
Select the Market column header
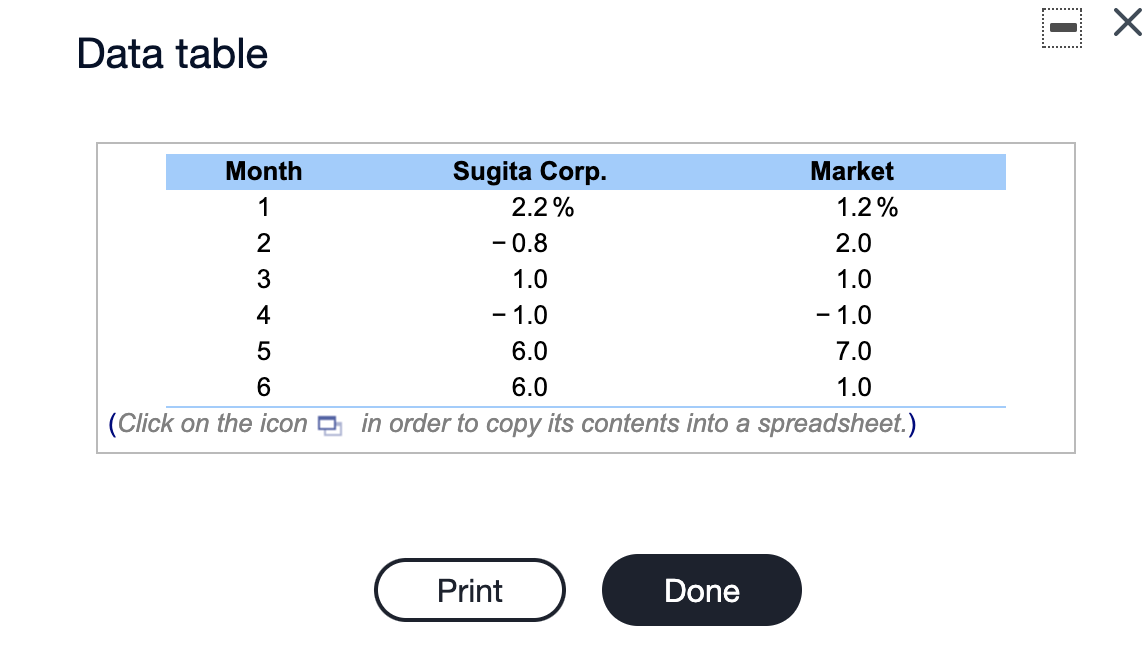pos(851,171)
